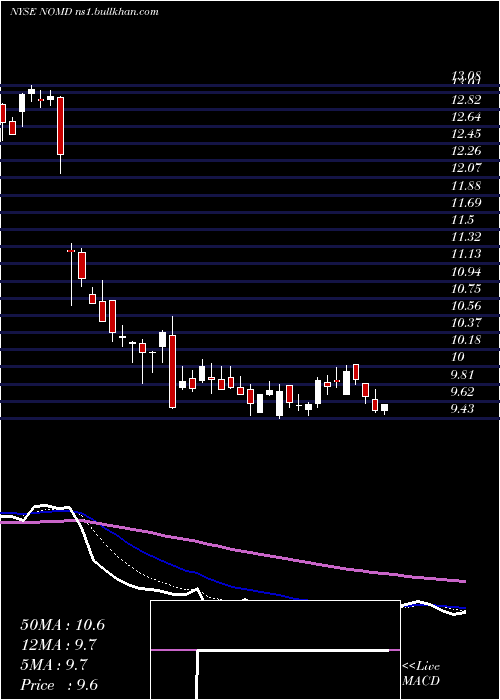Click the 11.88 price axis label

[466, 186]
